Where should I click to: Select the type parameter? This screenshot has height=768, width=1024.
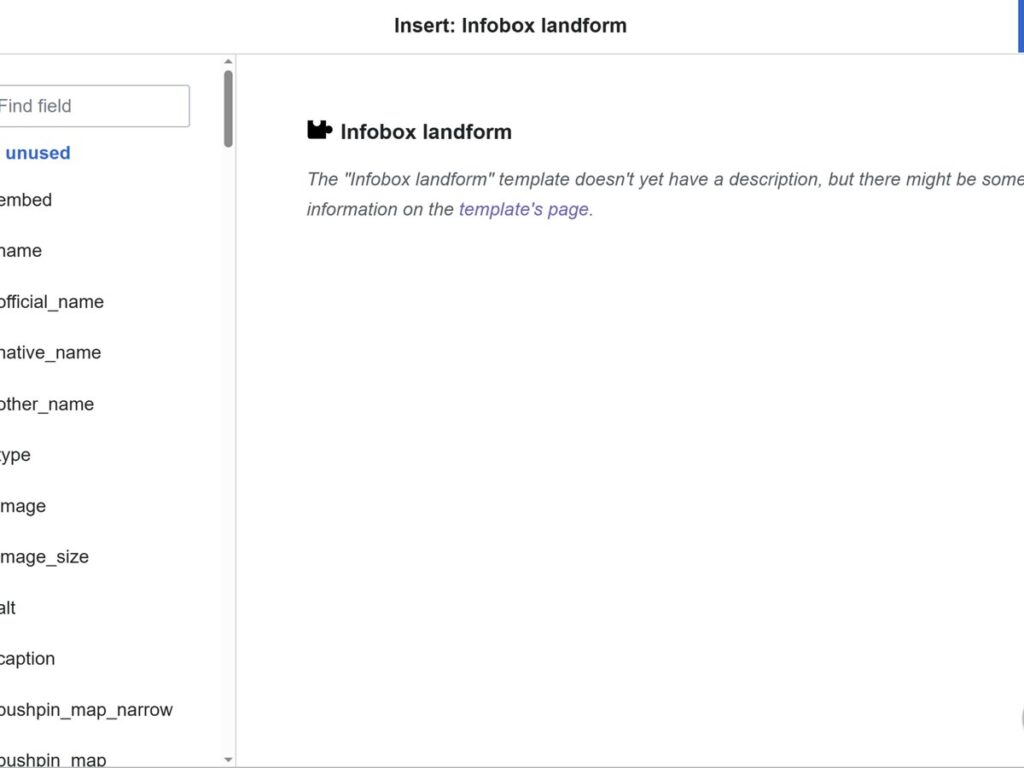(15, 455)
